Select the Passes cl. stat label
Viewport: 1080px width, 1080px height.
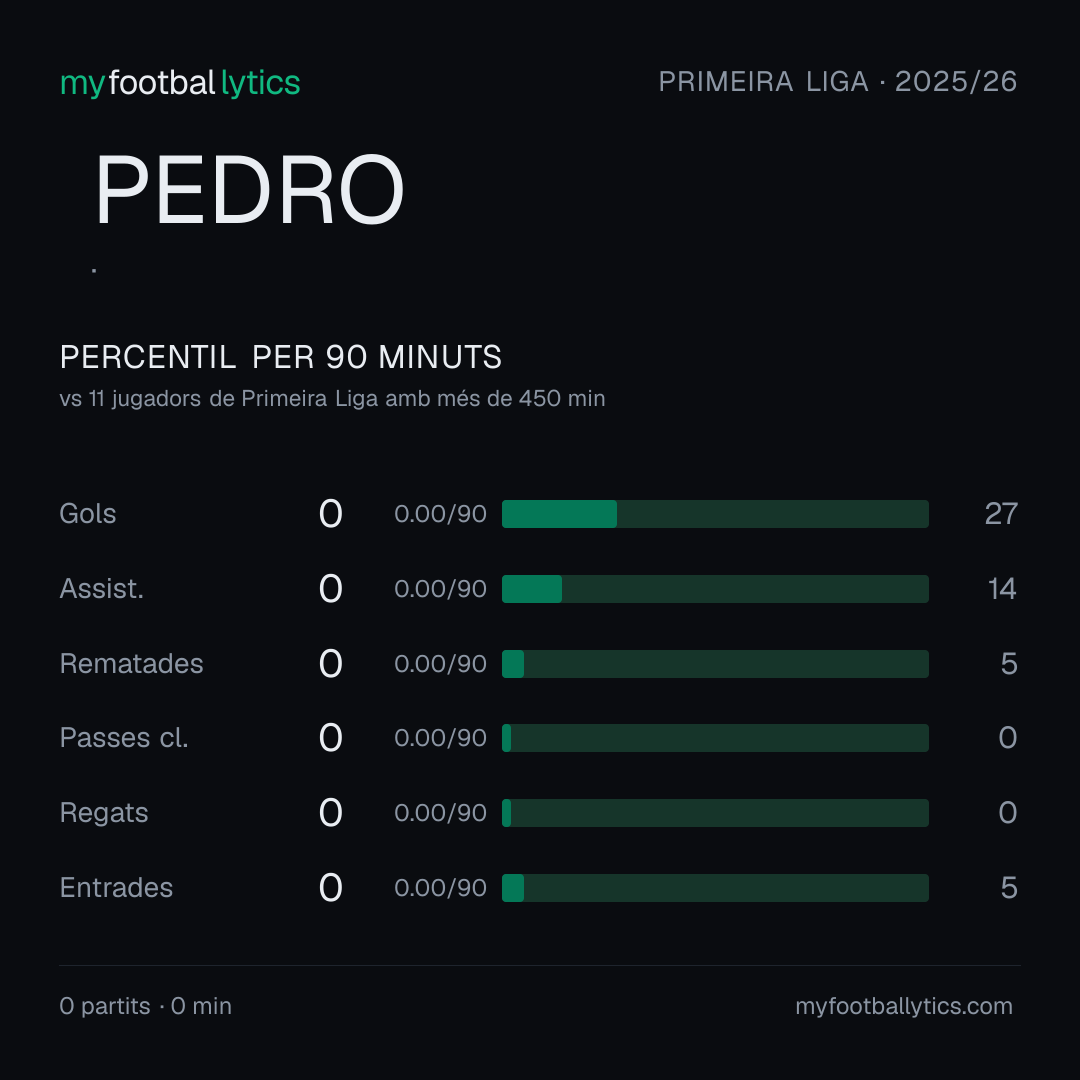tap(124, 738)
